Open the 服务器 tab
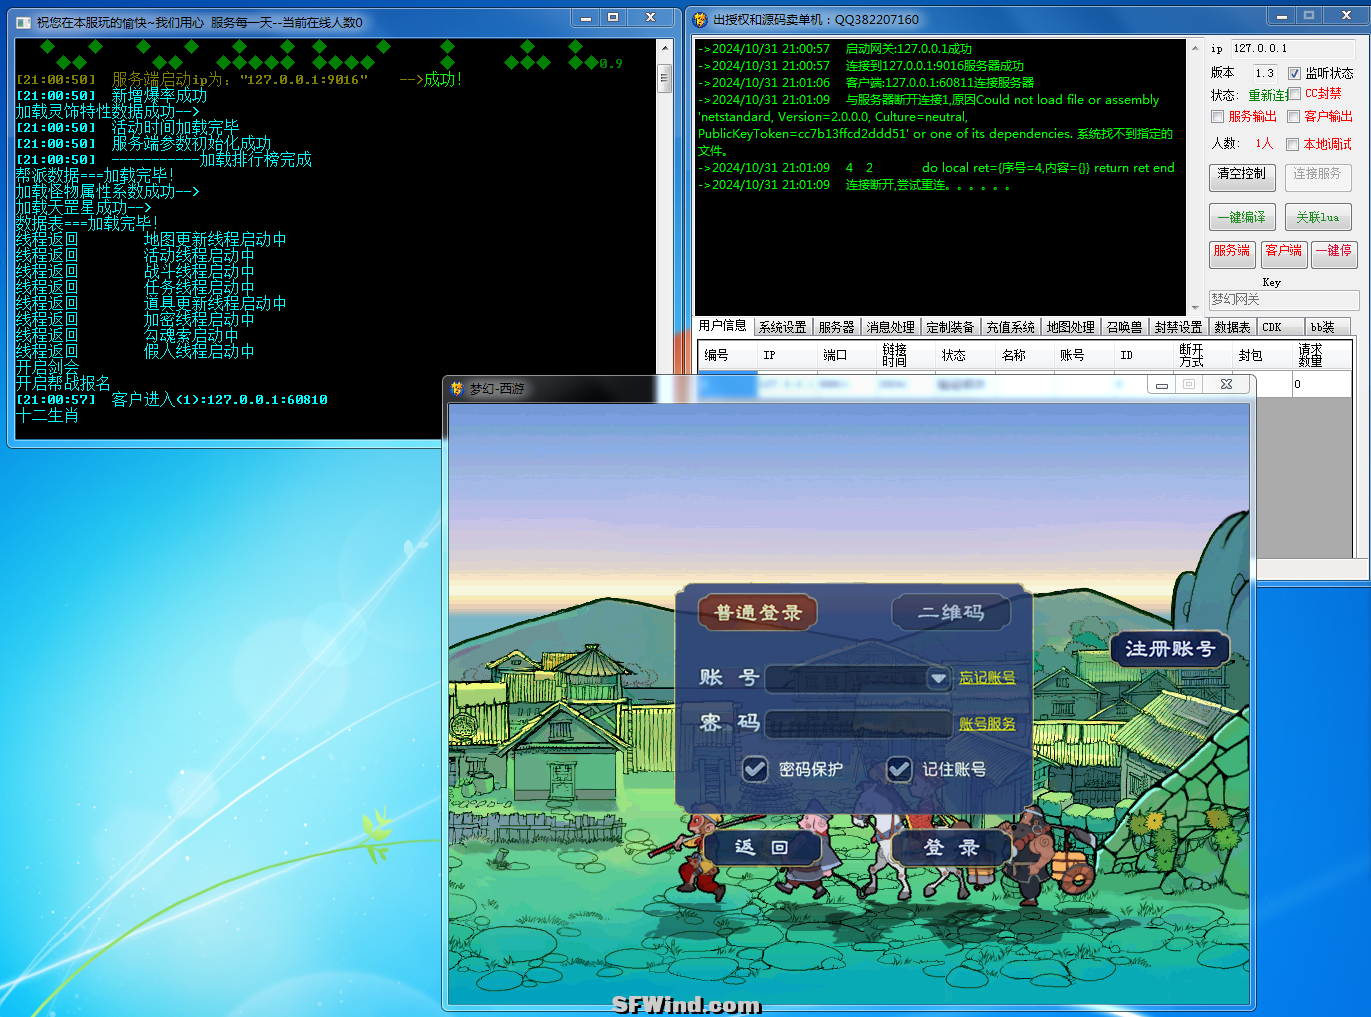Image resolution: width=1371 pixels, height=1017 pixels. [836, 327]
